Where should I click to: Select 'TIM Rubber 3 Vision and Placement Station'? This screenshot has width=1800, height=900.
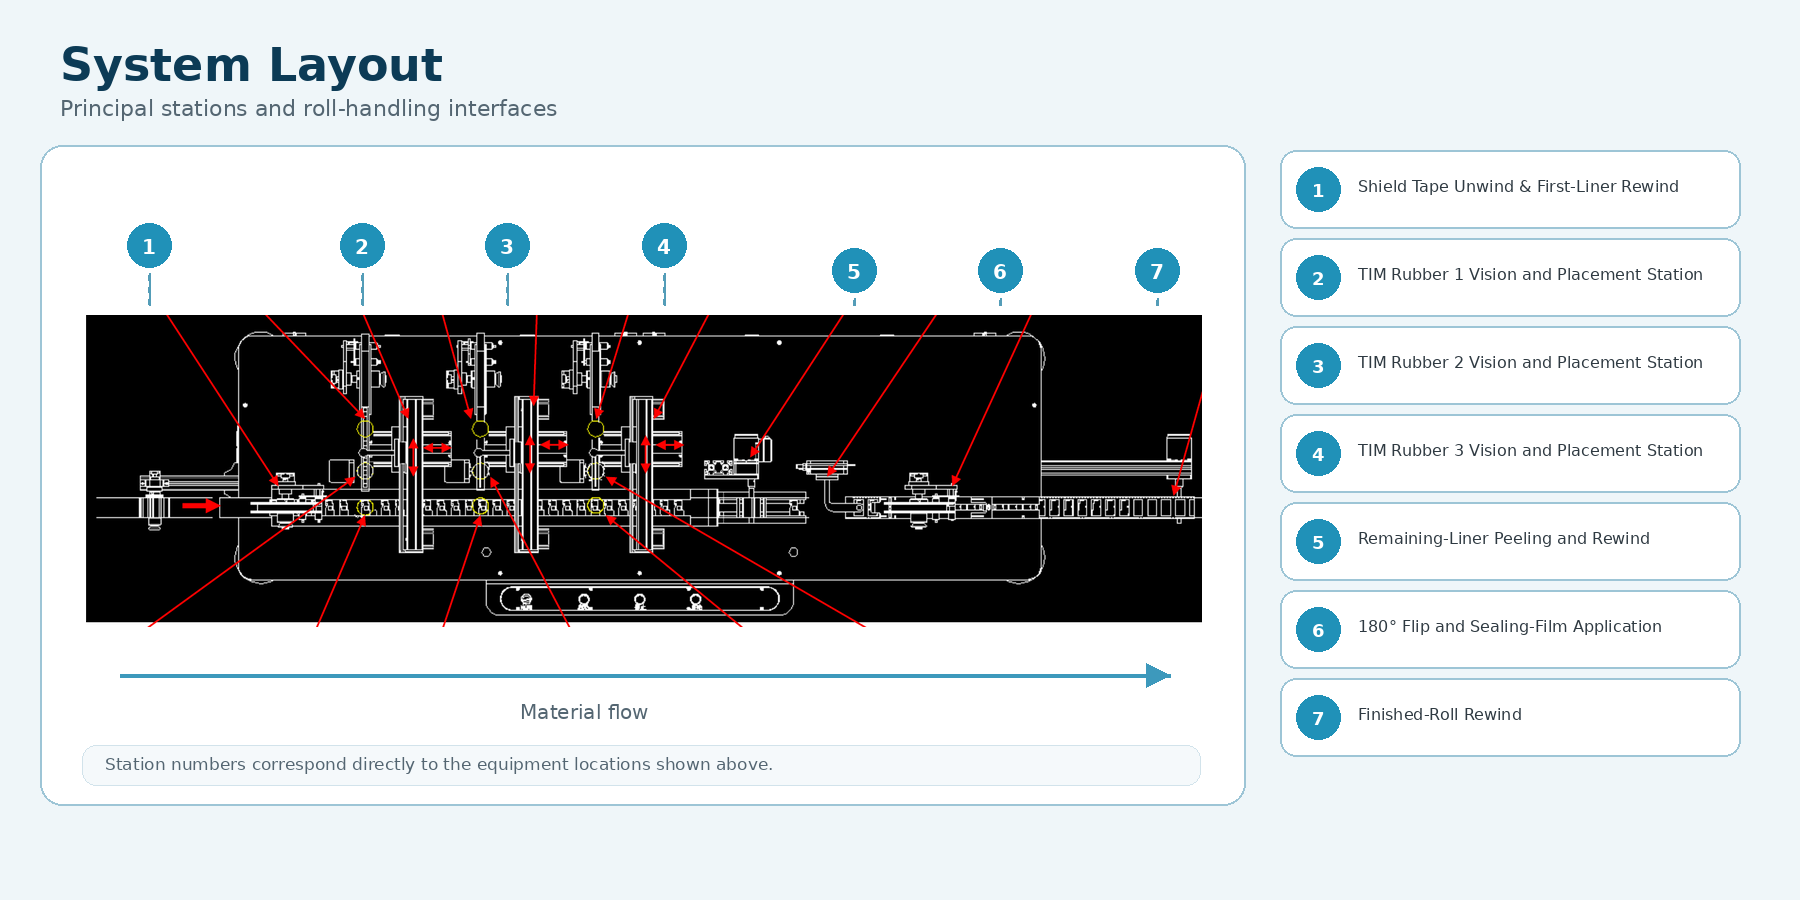tap(1530, 450)
